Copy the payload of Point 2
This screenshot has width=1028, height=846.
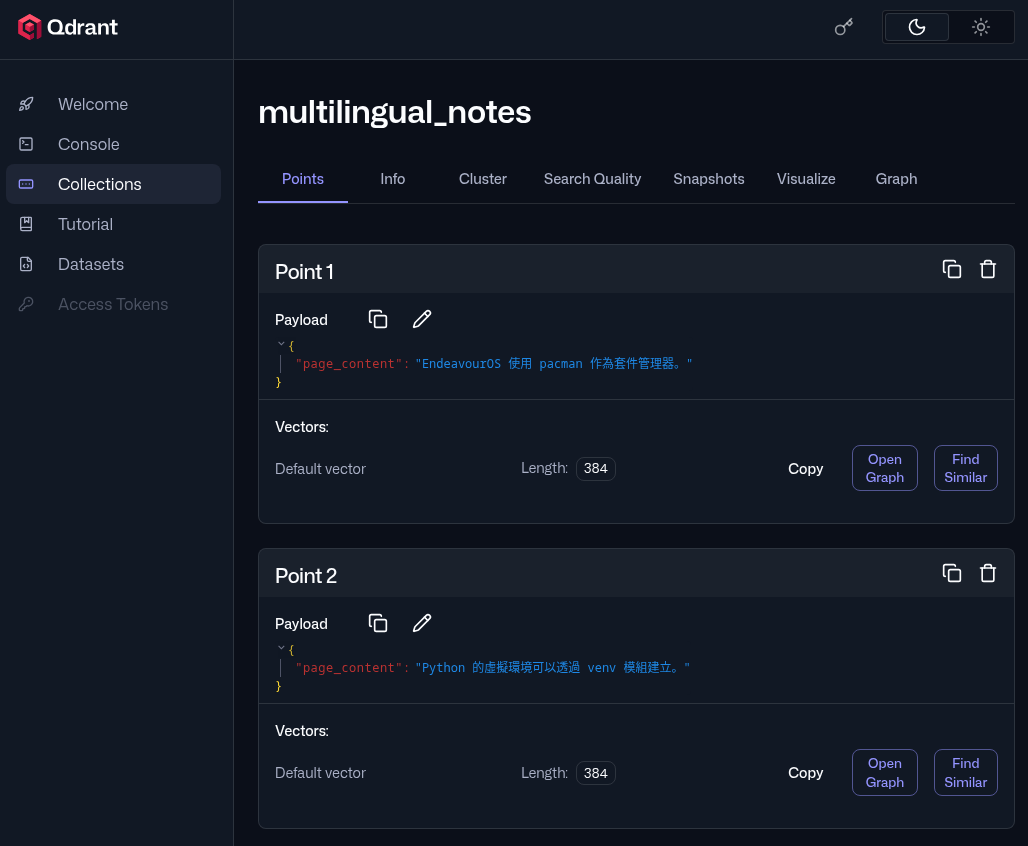coord(378,623)
